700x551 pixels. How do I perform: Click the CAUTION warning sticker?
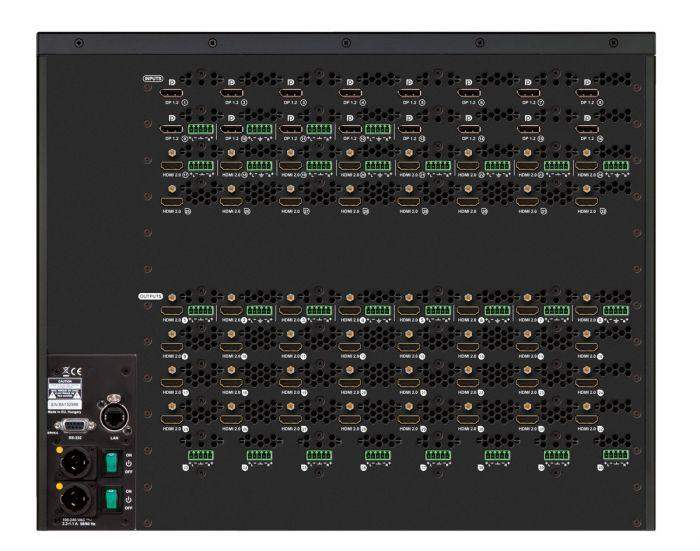pyautogui.click(x=65, y=388)
